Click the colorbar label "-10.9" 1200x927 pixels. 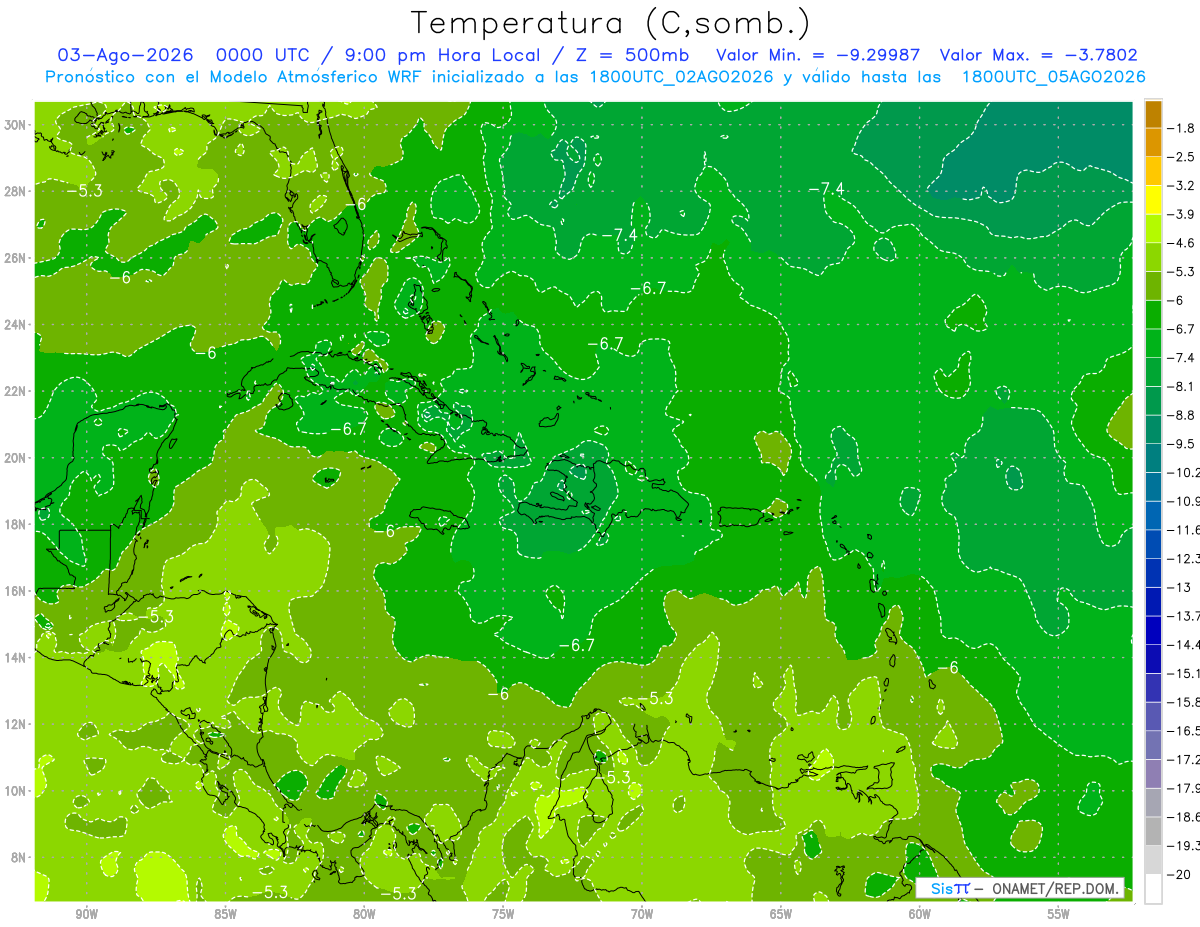[1183, 501]
